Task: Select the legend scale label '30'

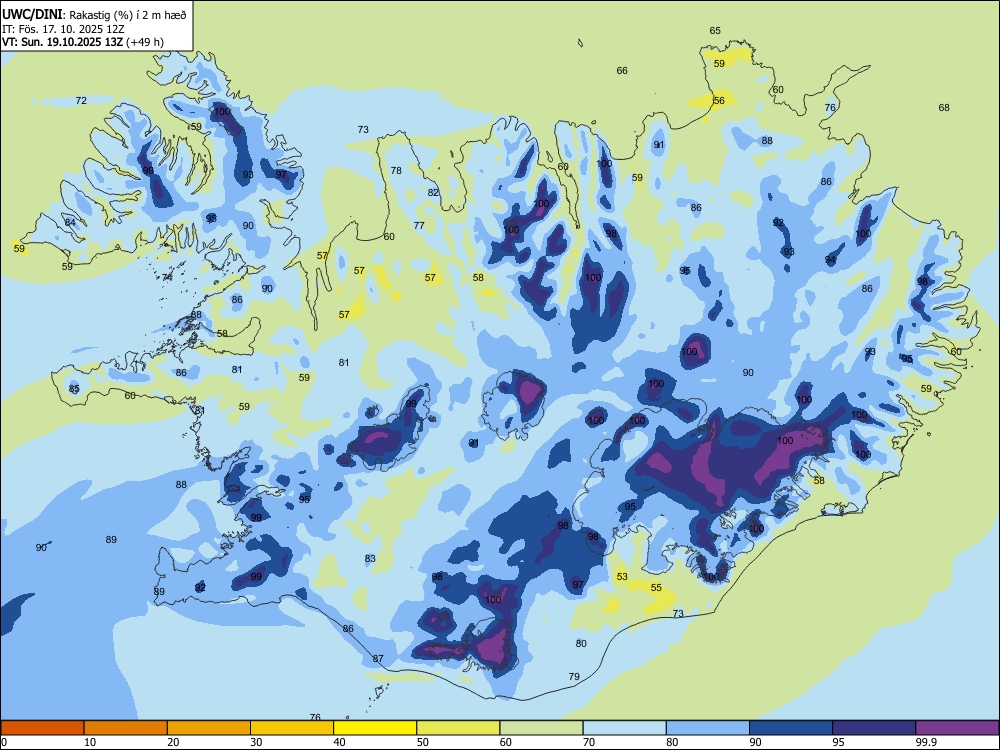Action: 256,742
